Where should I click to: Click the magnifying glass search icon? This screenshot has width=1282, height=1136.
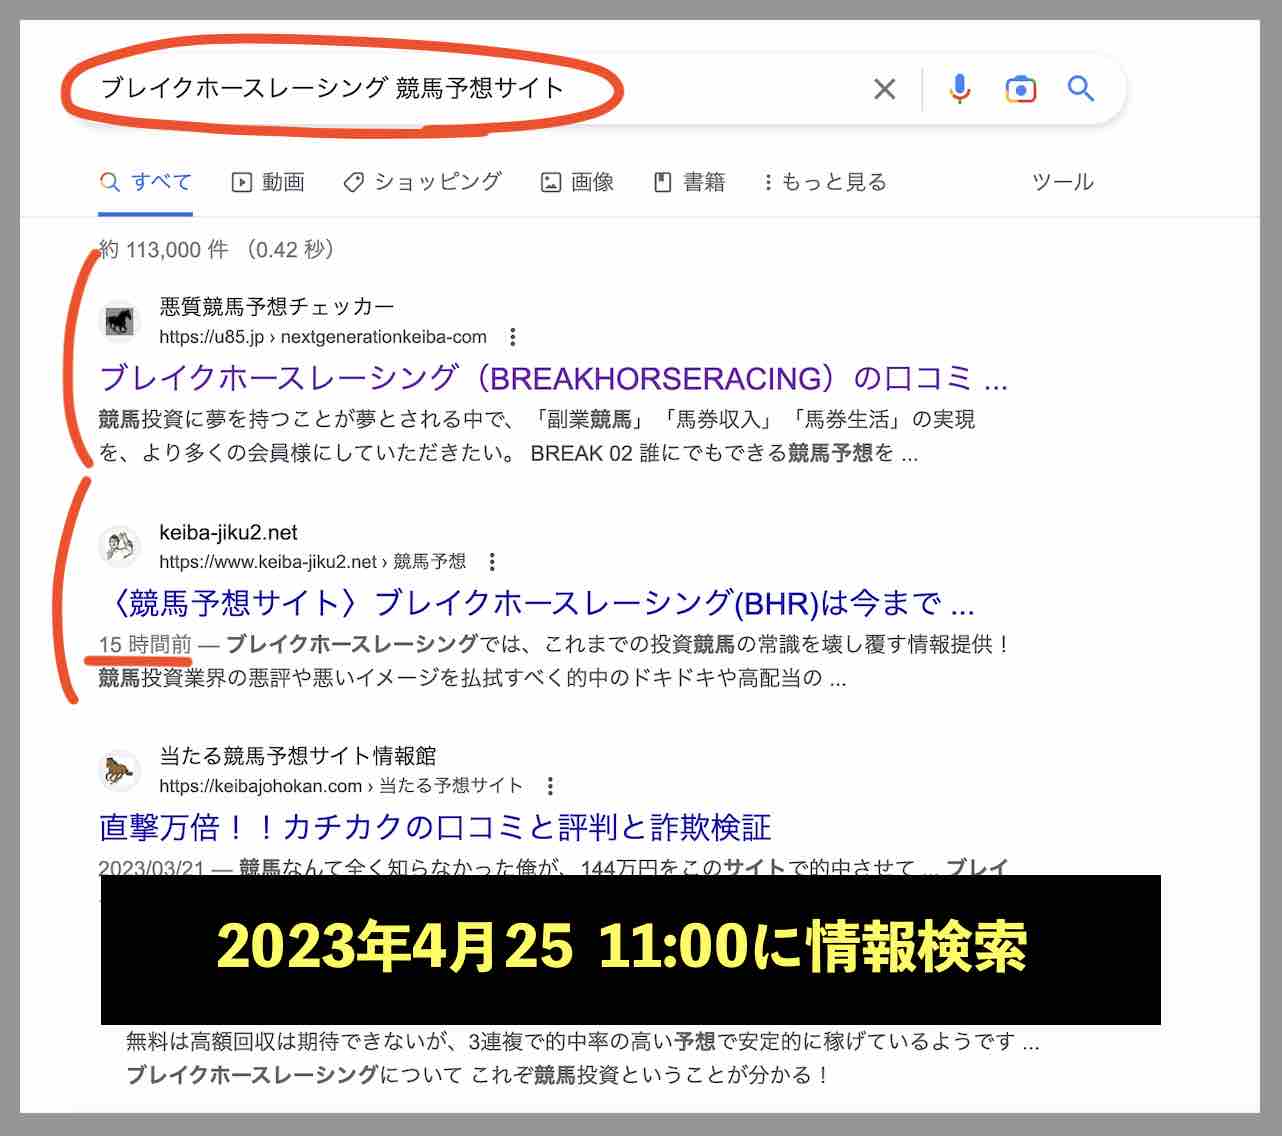1080,89
